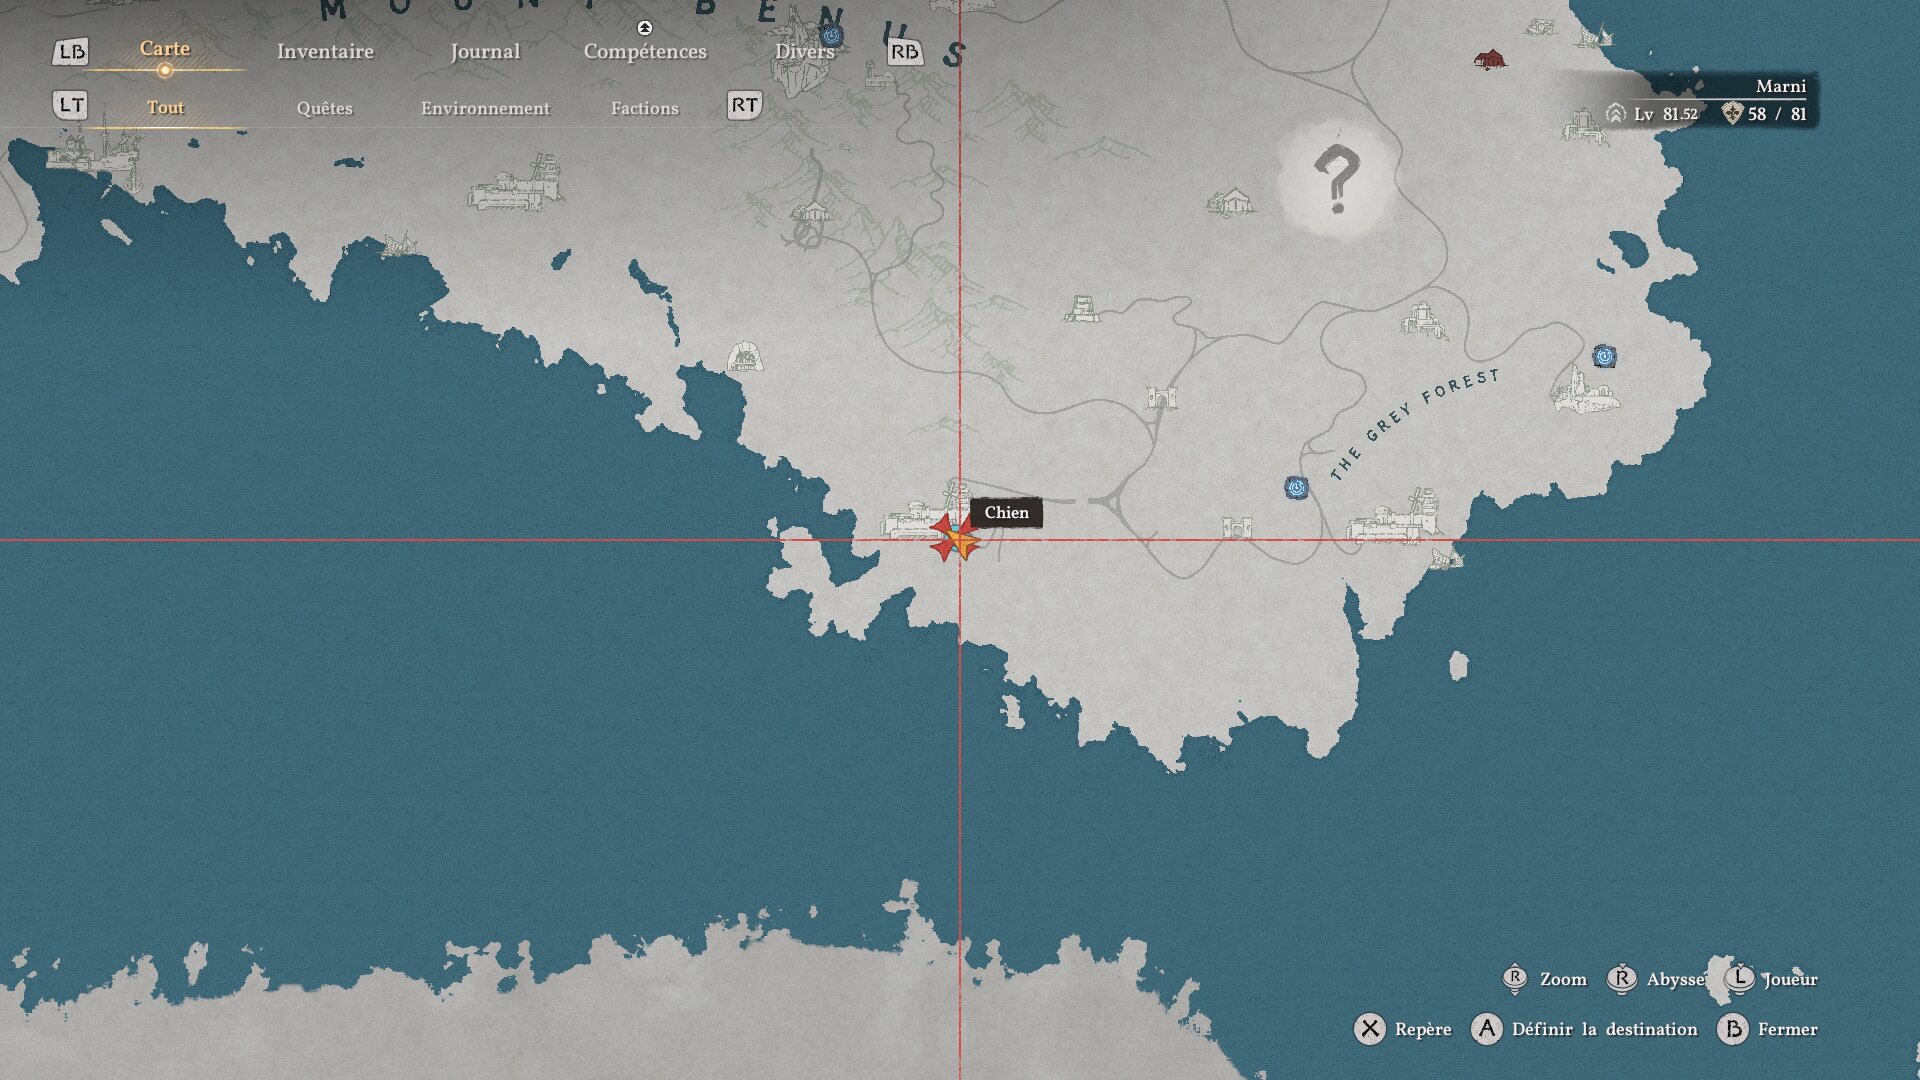Select the red camp icon at top right
This screenshot has height=1080, width=1920.
coord(1489,60)
